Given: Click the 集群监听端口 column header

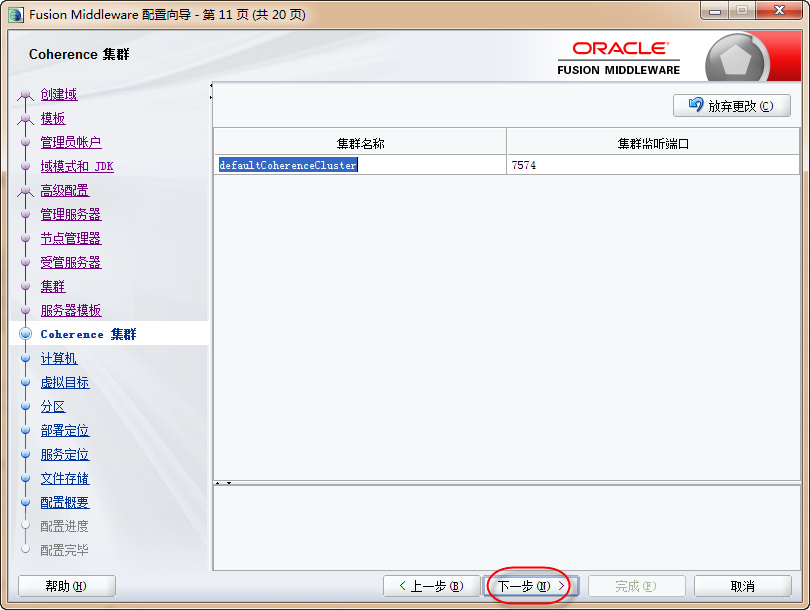Looking at the screenshot, I should pyautogui.click(x=653, y=143).
